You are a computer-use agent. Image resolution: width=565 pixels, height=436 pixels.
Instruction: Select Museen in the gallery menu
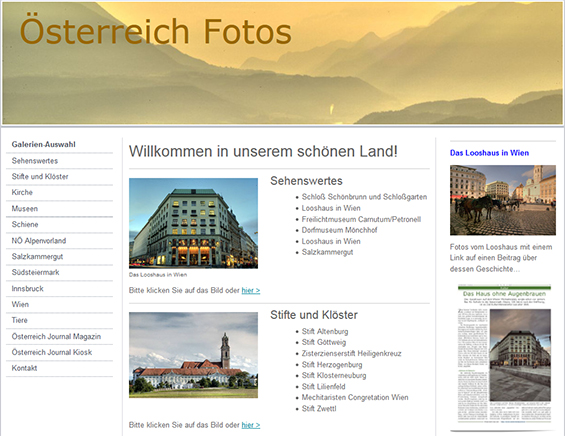click(x=25, y=209)
